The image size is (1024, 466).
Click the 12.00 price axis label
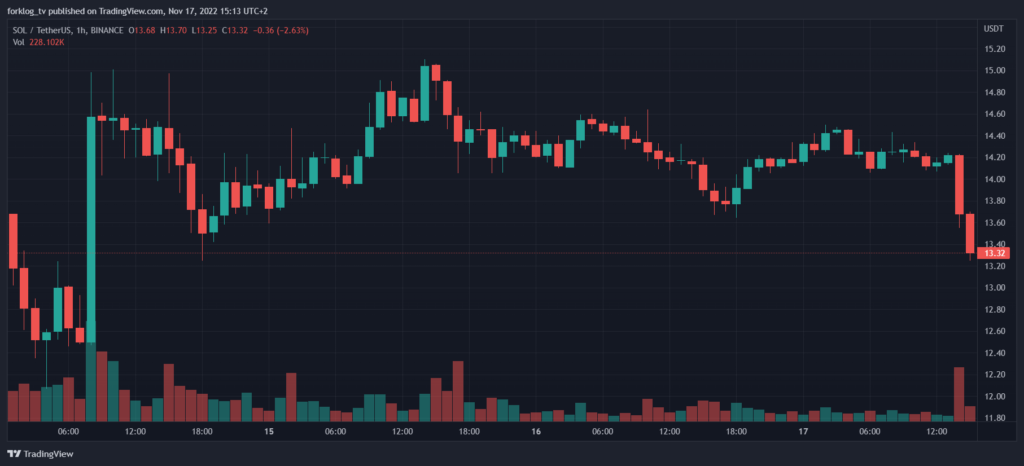pyautogui.click(x=995, y=397)
